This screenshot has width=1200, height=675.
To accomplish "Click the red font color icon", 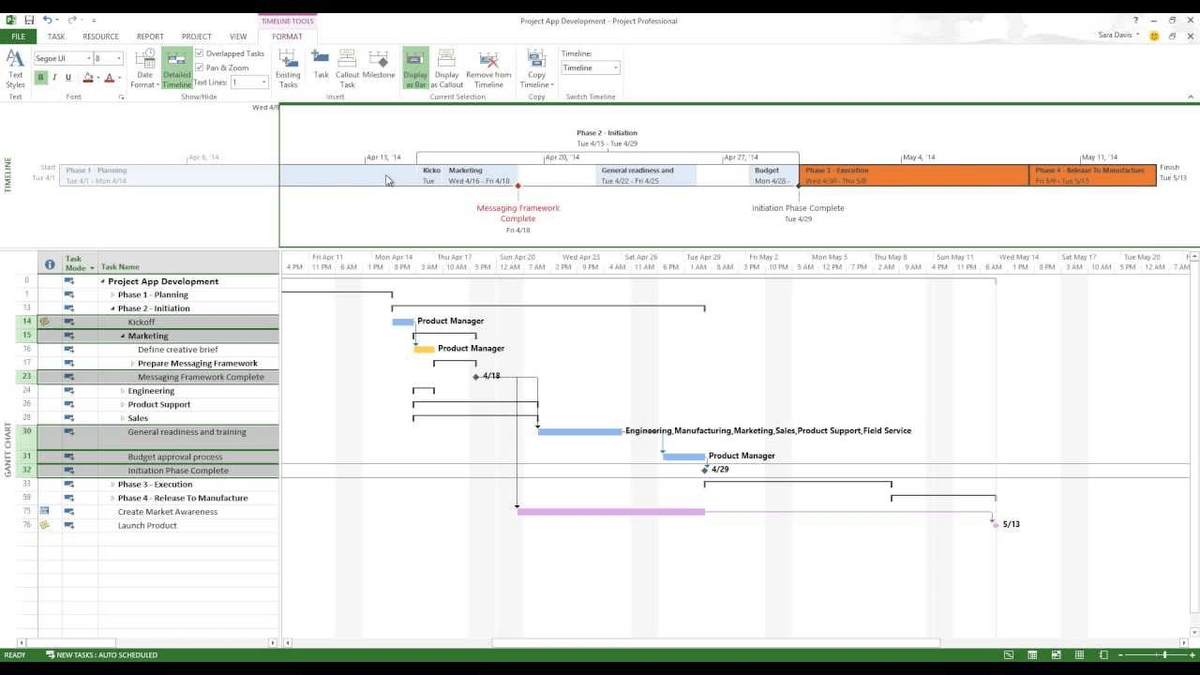I will (110, 77).
